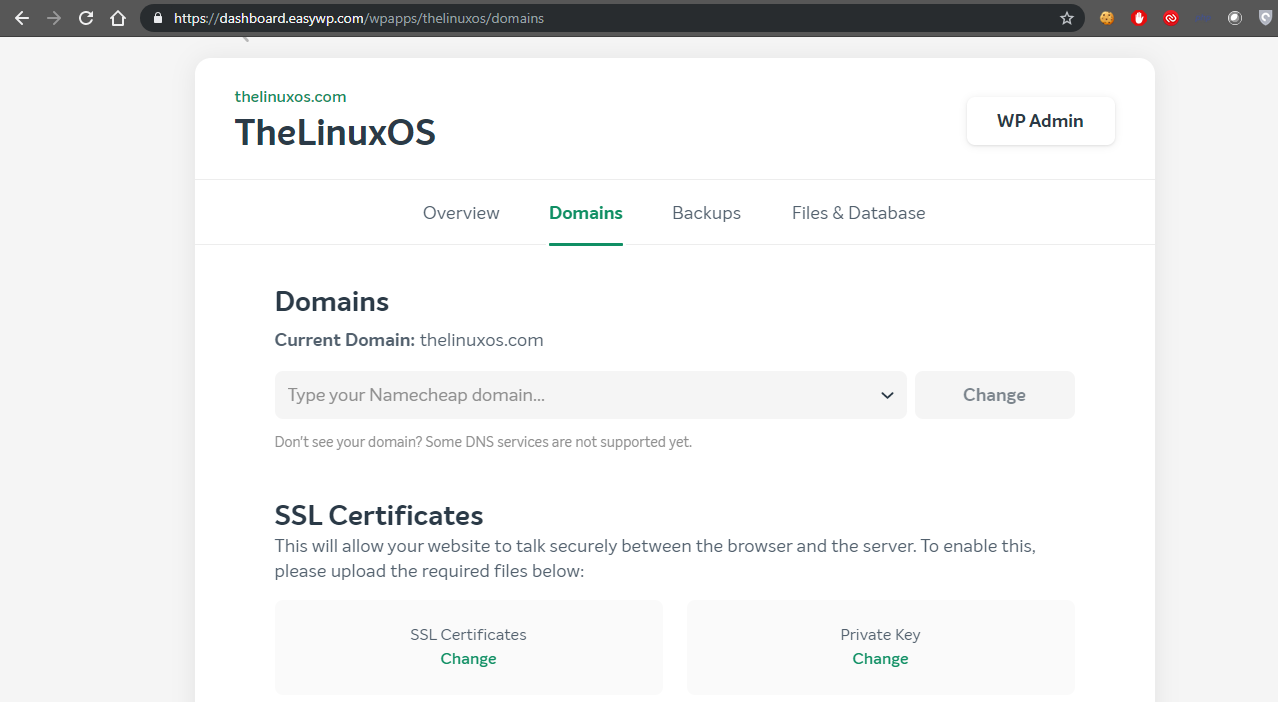
Task: Change the SSL Certificates file
Action: pyautogui.click(x=468, y=658)
